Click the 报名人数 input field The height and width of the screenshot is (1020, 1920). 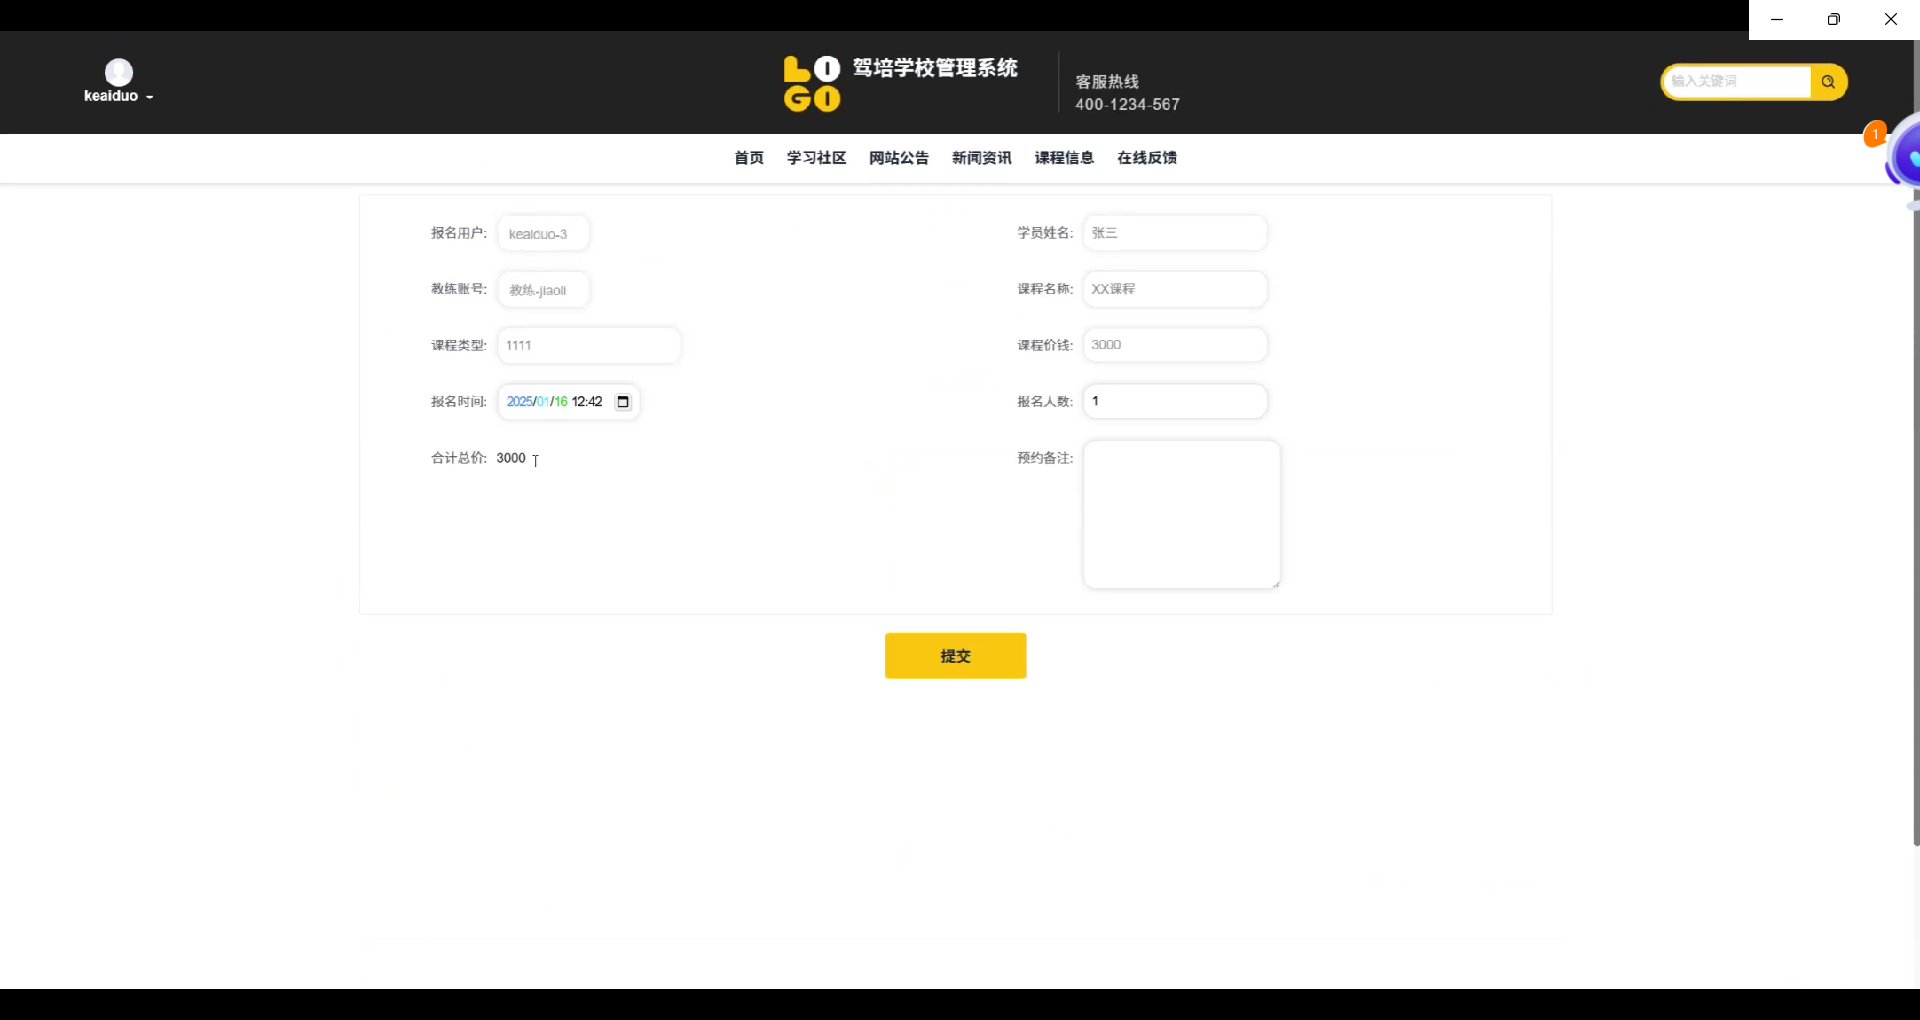[x=1175, y=401]
